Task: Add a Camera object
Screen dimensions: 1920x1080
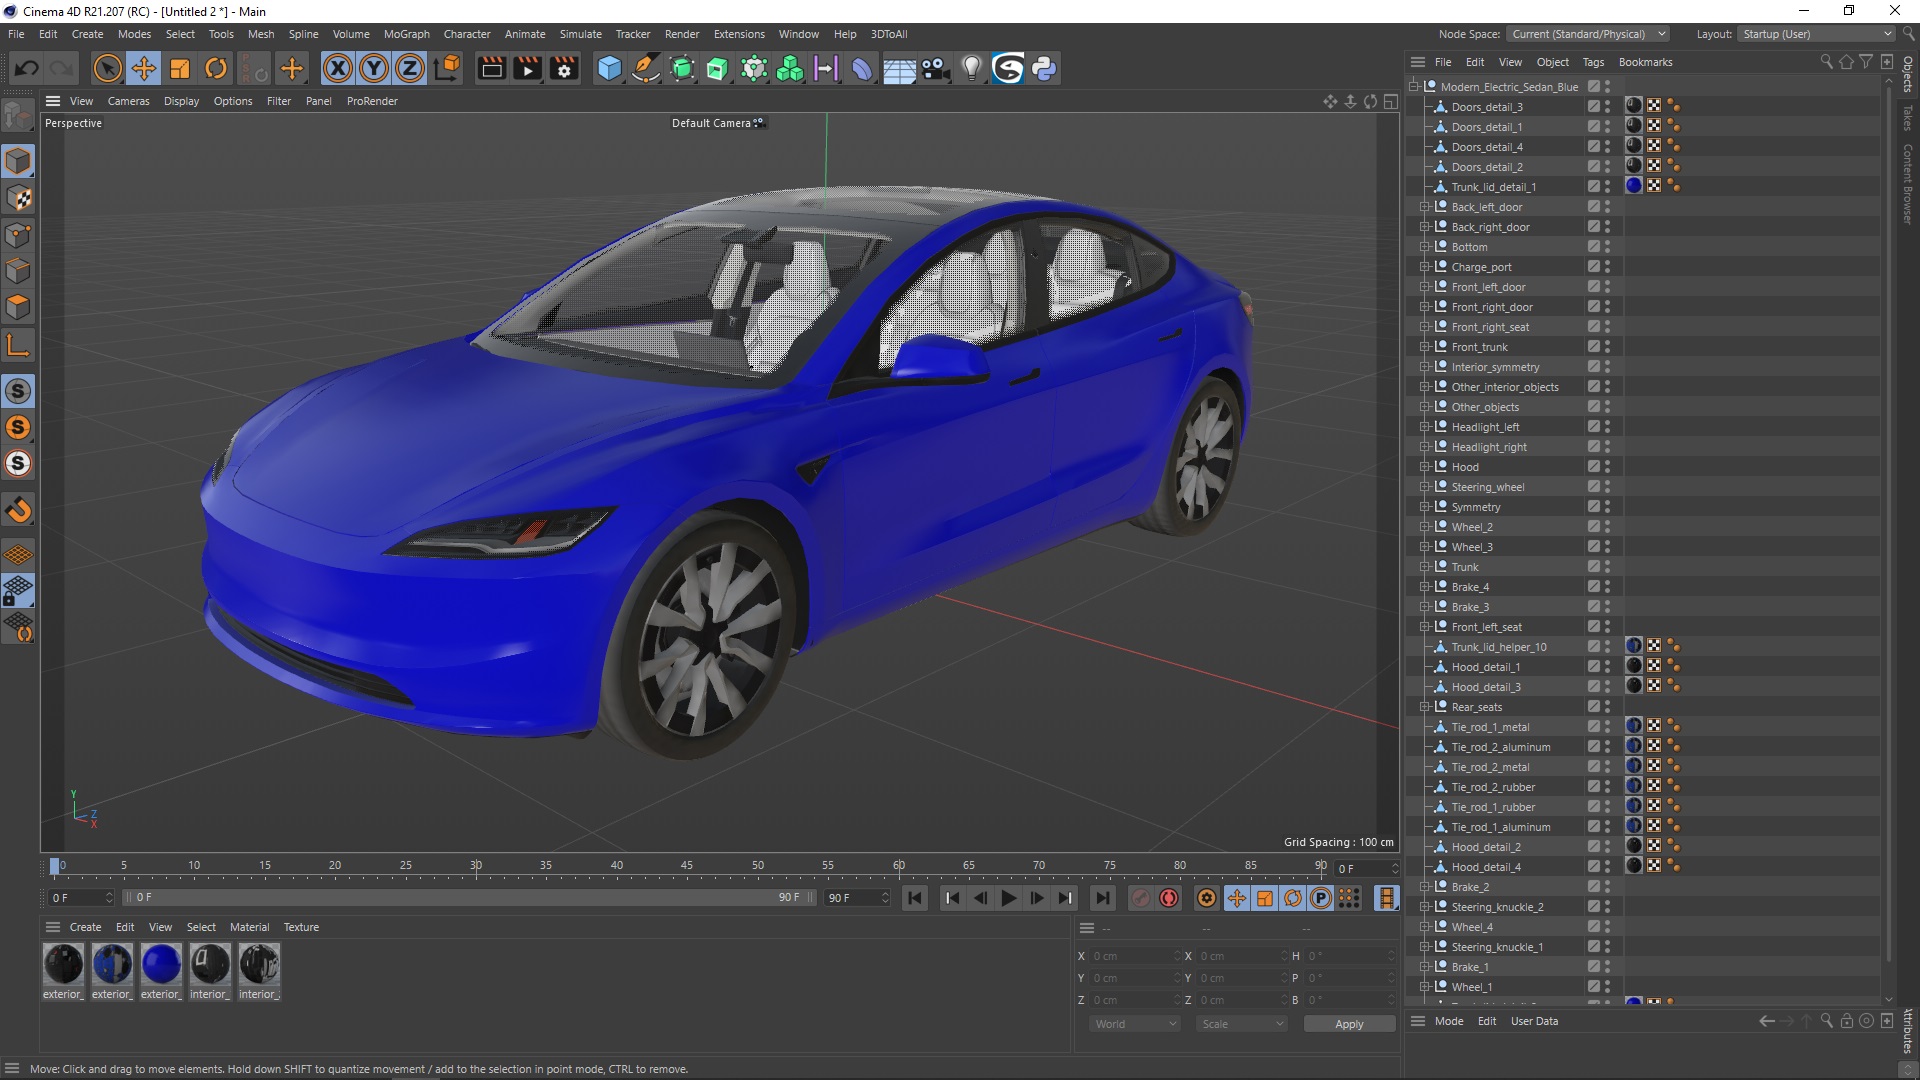Action: 935,68
